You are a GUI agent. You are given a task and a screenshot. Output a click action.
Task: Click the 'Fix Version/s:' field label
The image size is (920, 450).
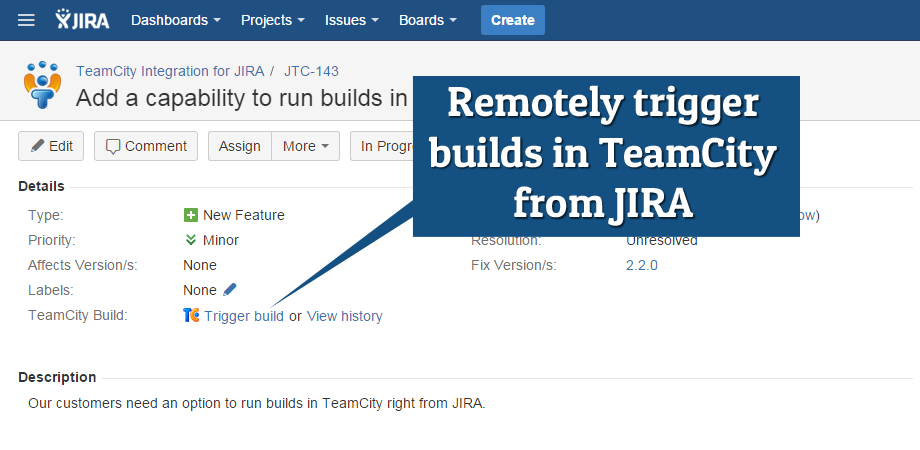[x=513, y=265]
